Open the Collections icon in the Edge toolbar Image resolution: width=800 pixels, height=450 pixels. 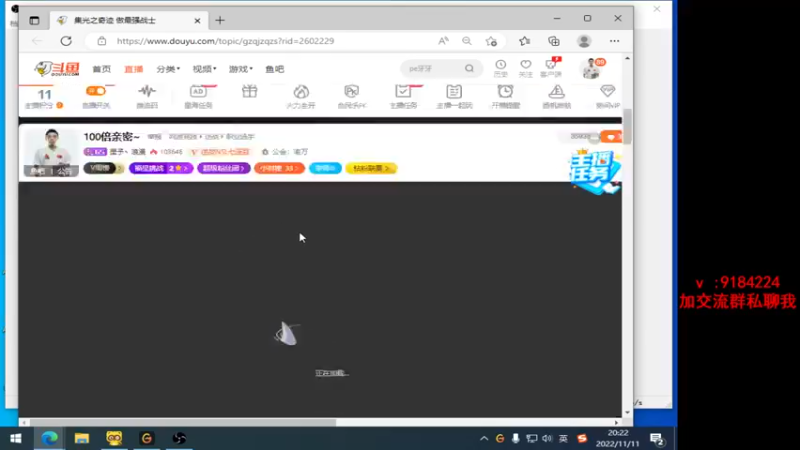pyautogui.click(x=554, y=41)
